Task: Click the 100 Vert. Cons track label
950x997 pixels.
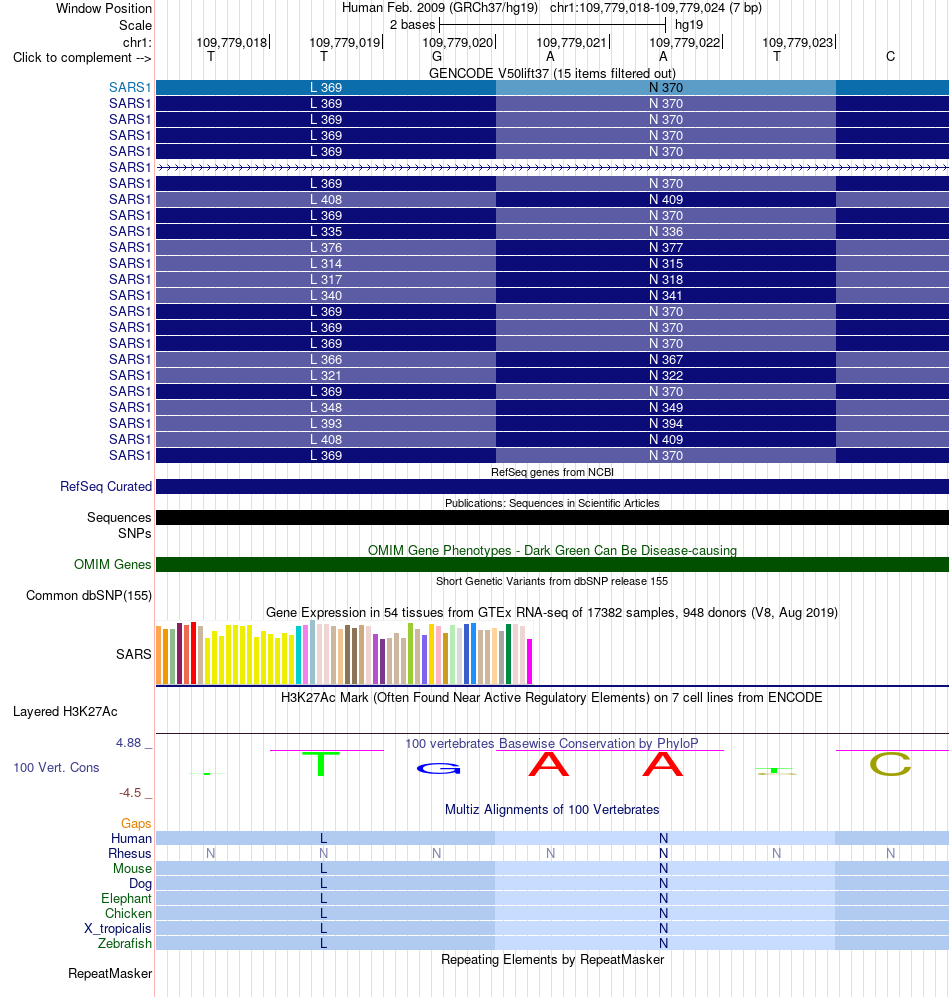Action: (x=56, y=767)
